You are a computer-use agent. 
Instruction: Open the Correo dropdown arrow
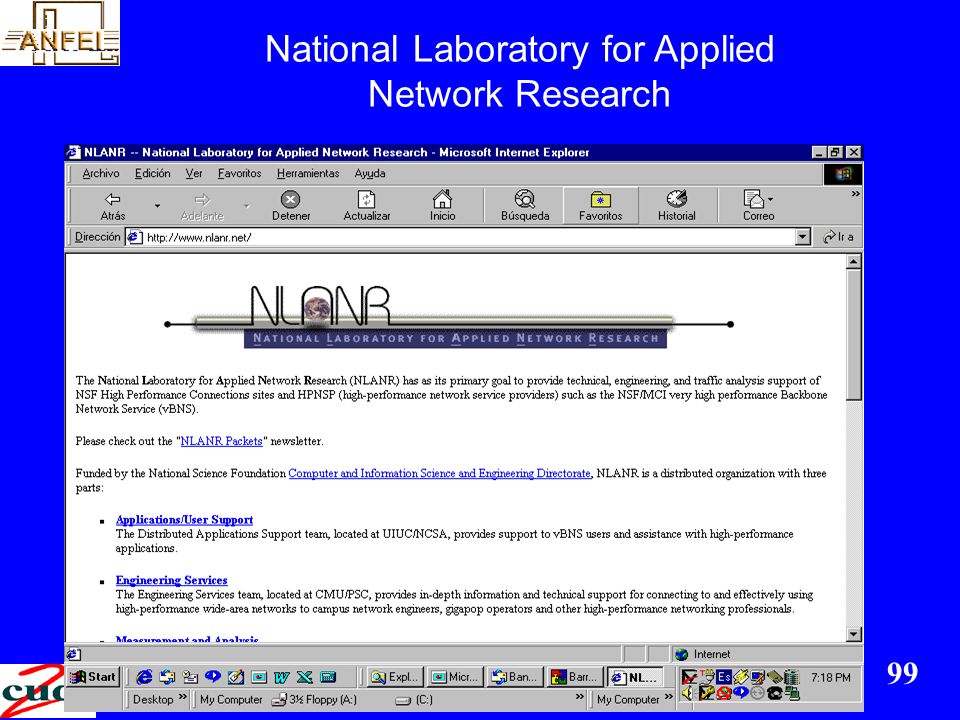pyautogui.click(x=770, y=199)
